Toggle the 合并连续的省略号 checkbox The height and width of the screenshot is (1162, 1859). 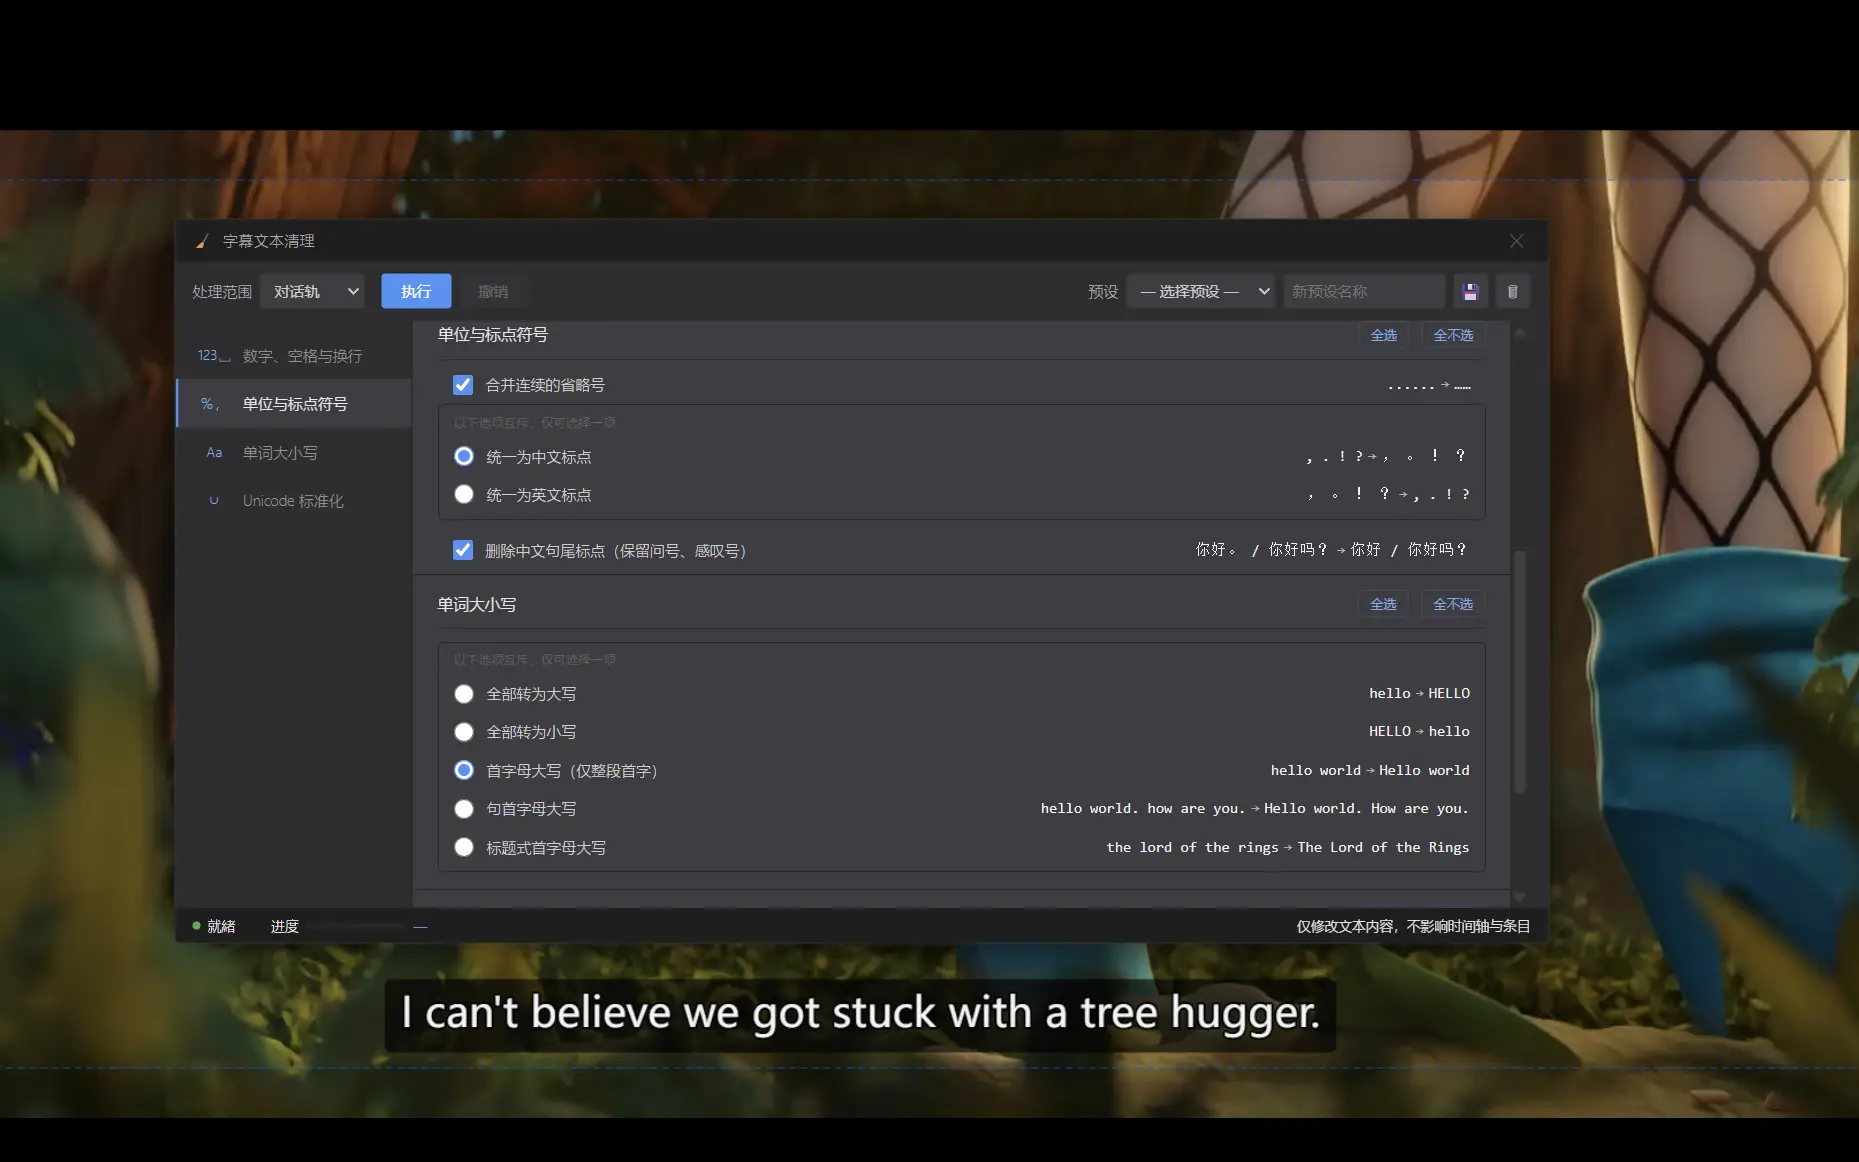[463, 385]
